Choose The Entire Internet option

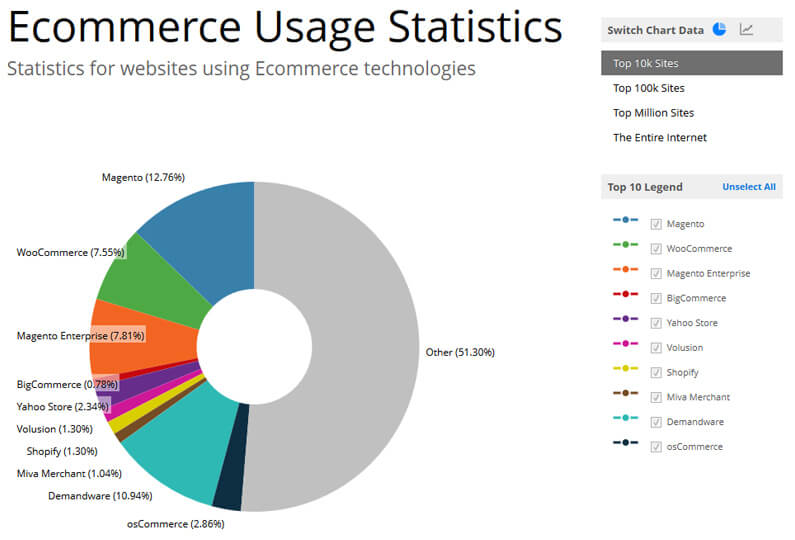[660, 137]
